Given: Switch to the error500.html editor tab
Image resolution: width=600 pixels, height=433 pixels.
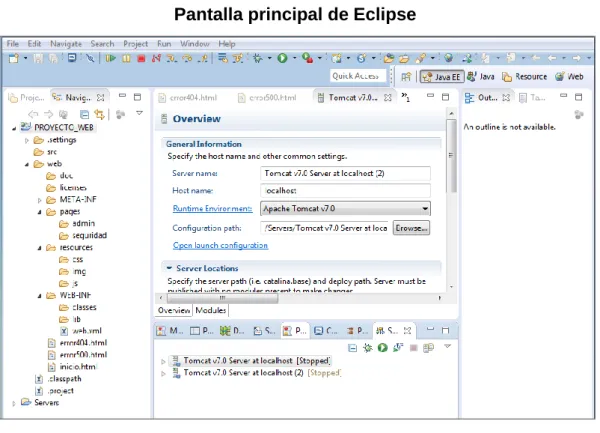Looking at the screenshot, I should (x=267, y=98).
